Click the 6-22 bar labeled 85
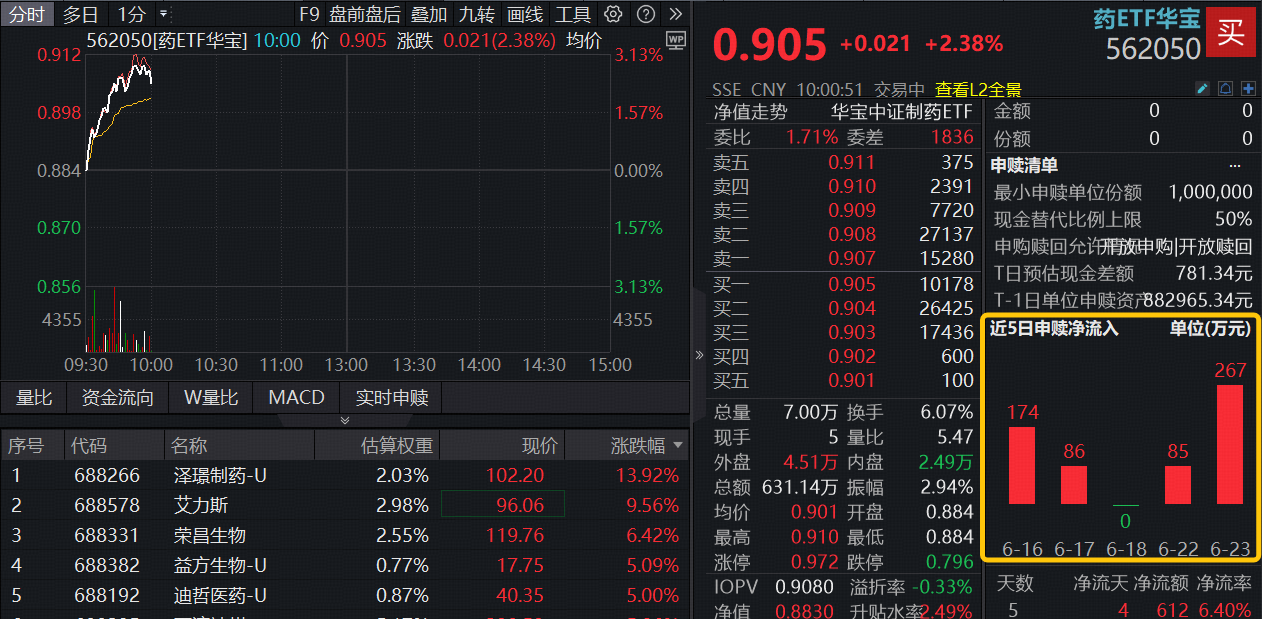Viewport: 1262px width, 619px height. [1178, 485]
